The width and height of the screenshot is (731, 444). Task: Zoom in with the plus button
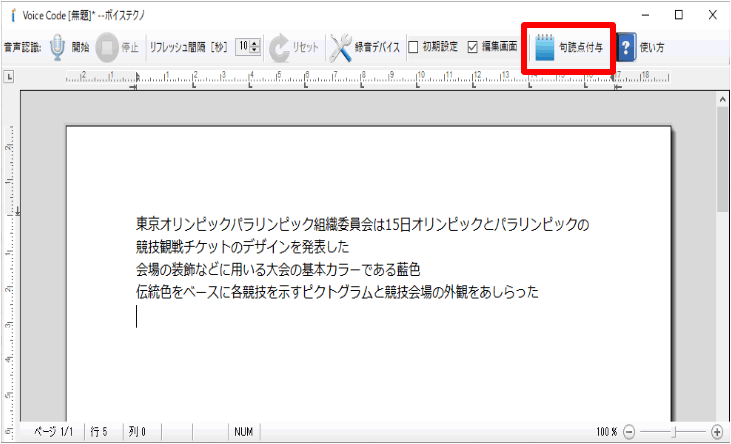717,432
